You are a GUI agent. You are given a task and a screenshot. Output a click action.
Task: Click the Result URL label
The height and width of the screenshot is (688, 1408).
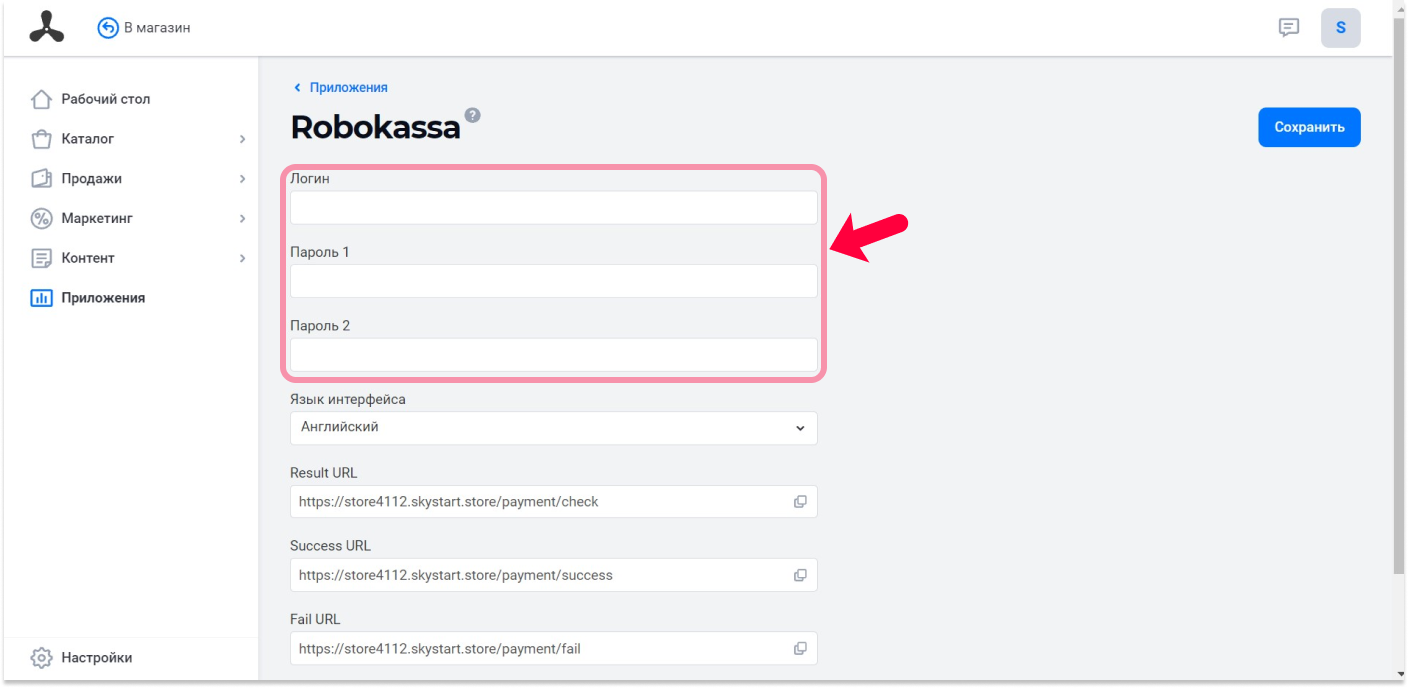pos(323,472)
